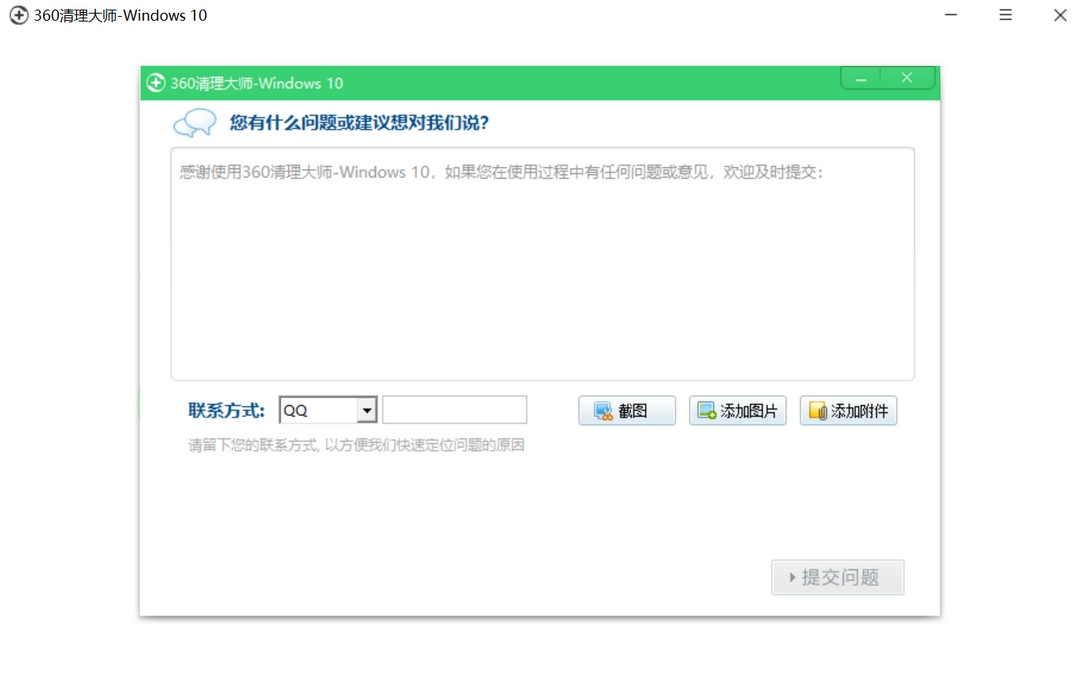Click the paperclip icon on 添加附件 button
Image resolution: width=1080 pixels, height=679 pixels.
pyautogui.click(x=820, y=410)
